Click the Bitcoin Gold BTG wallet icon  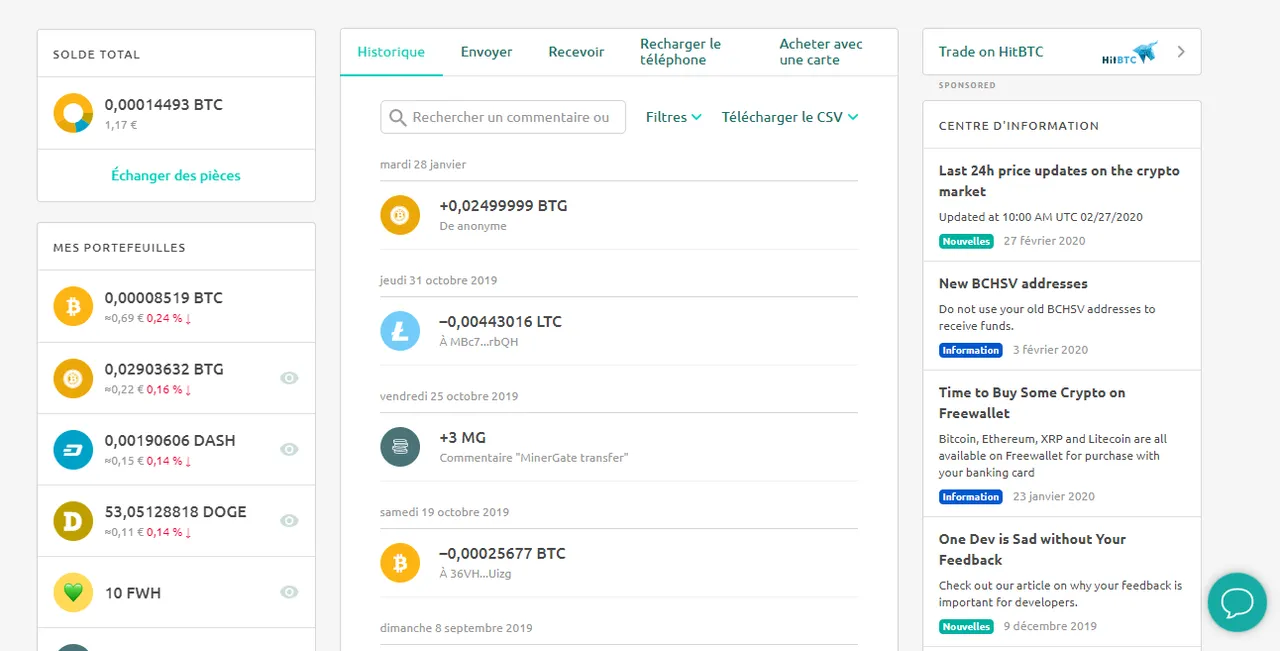pos(73,378)
